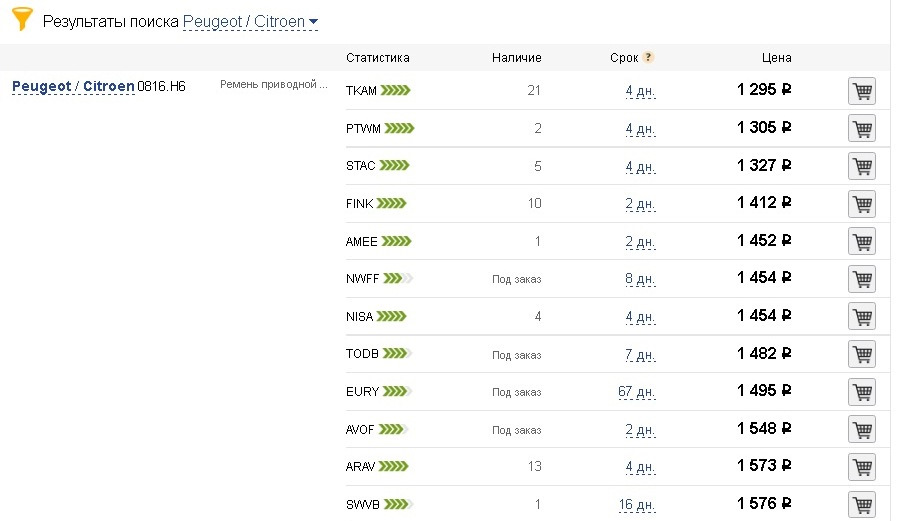Add SWVB offer at 1 576 to cart
Screen dimensions: 899x521
click(862, 504)
